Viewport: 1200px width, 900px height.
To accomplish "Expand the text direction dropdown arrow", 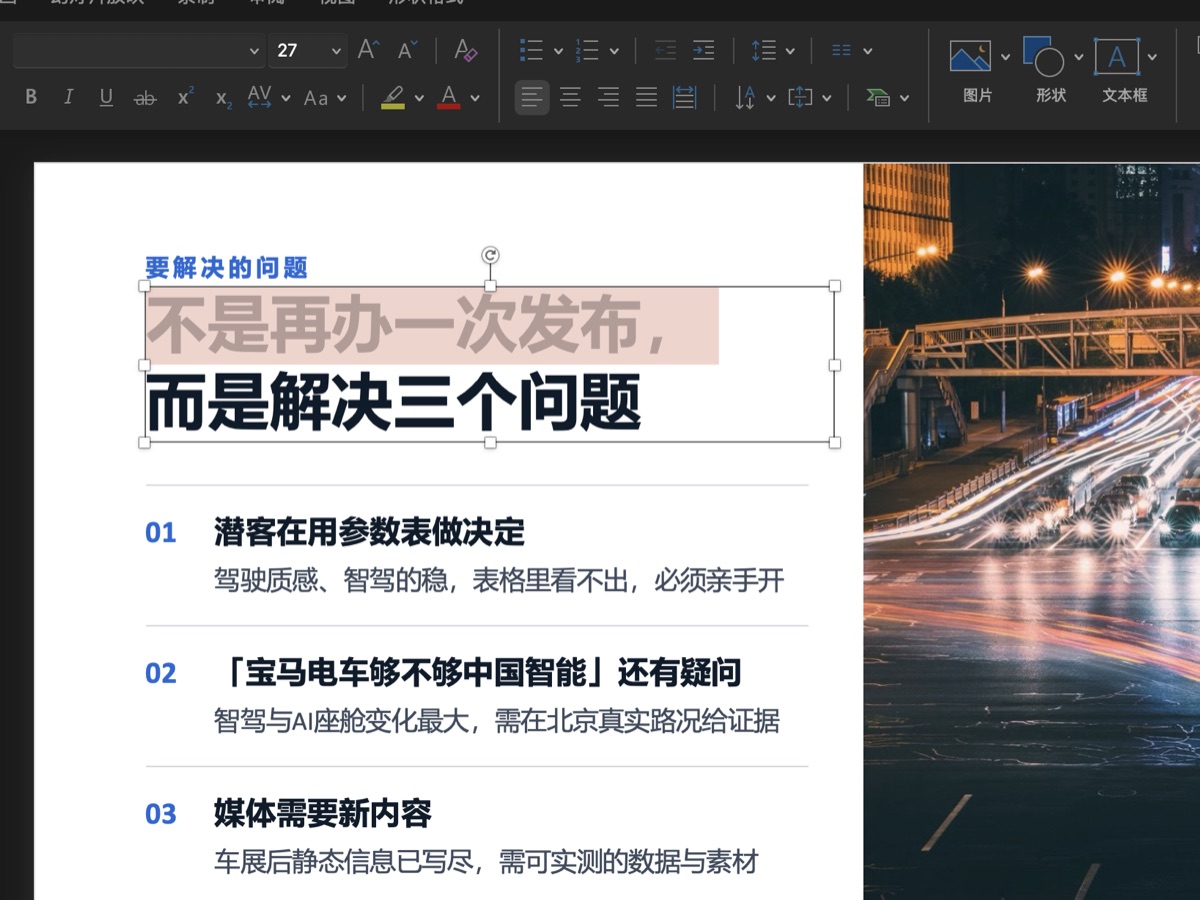I will [771, 98].
